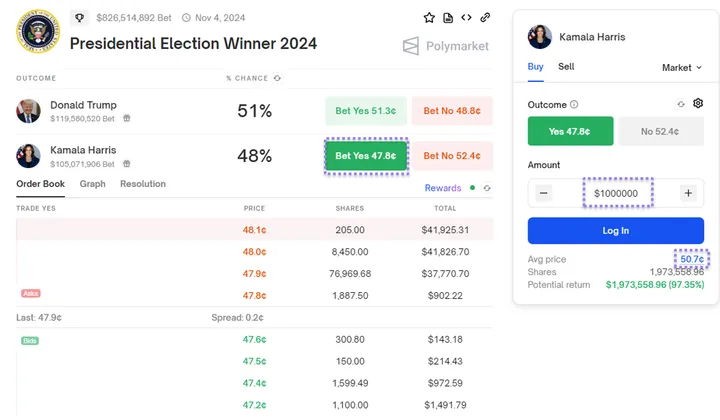Click the info icon next to Outcome
720x420 pixels.
coord(574,104)
